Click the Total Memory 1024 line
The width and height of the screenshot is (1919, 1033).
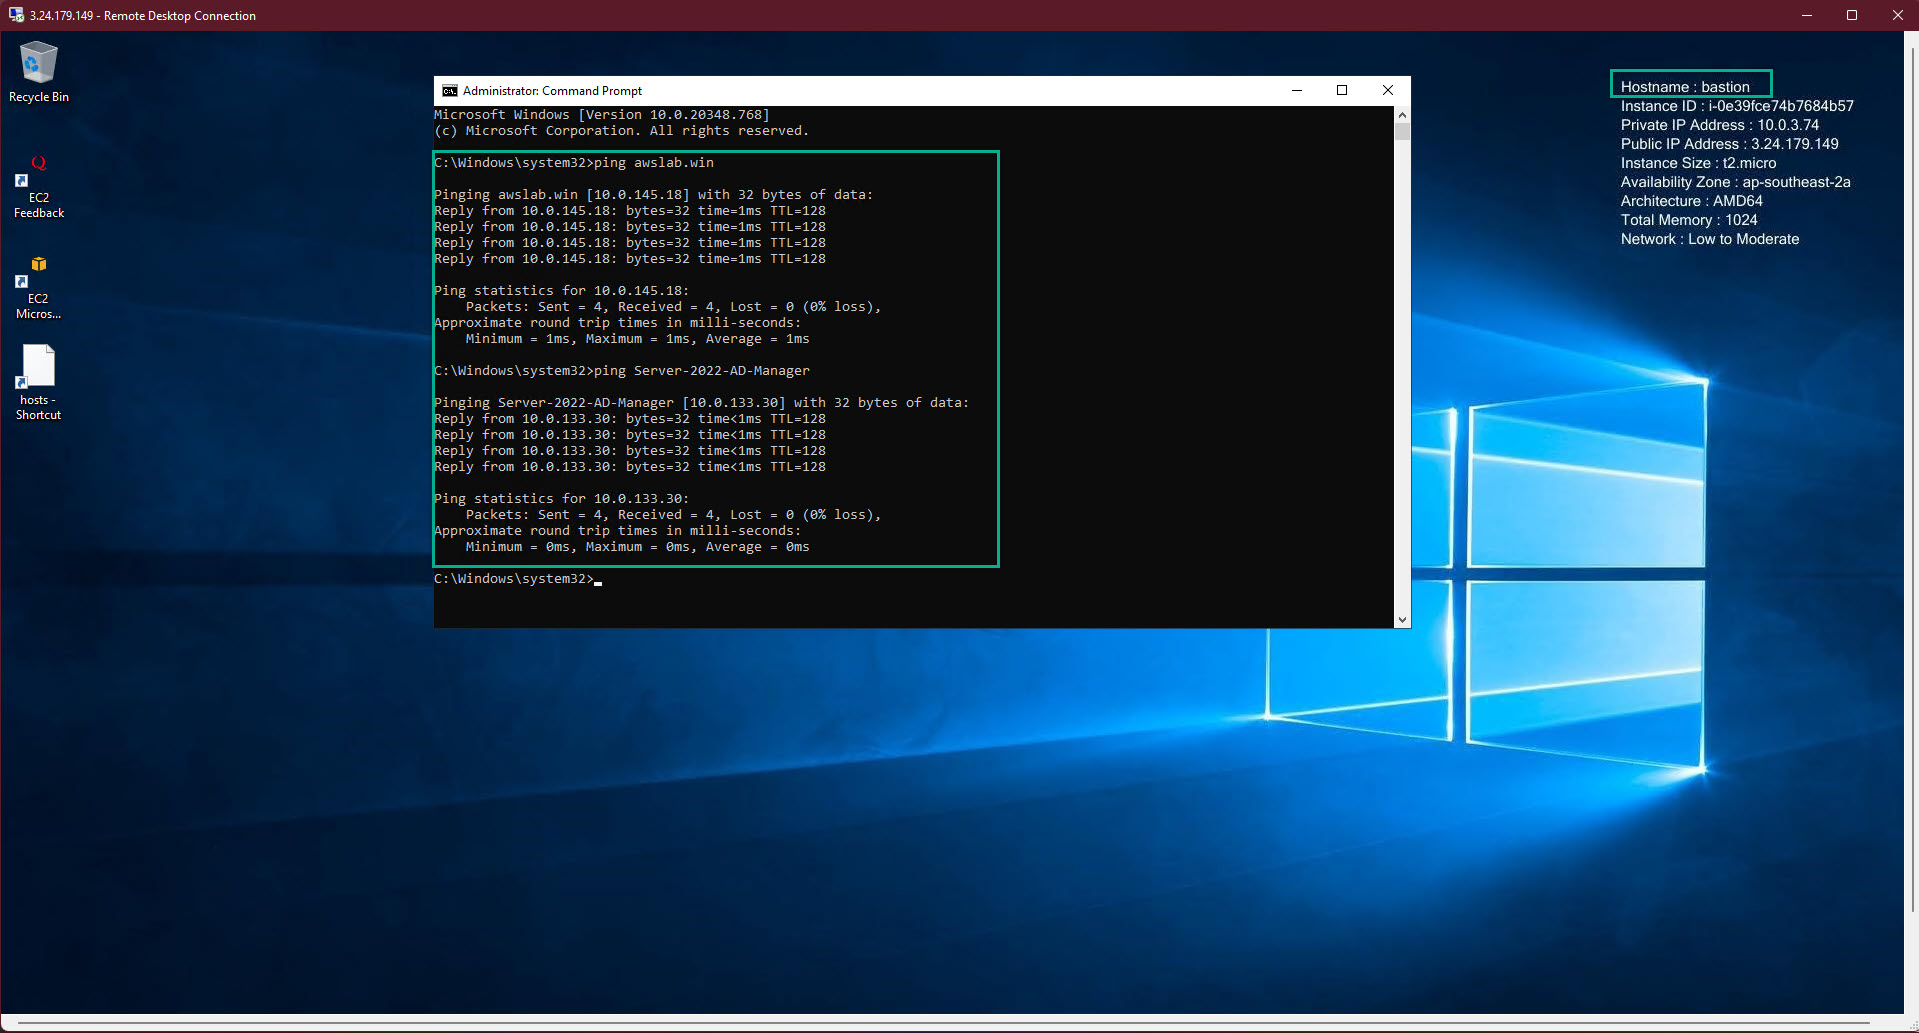coord(1689,220)
